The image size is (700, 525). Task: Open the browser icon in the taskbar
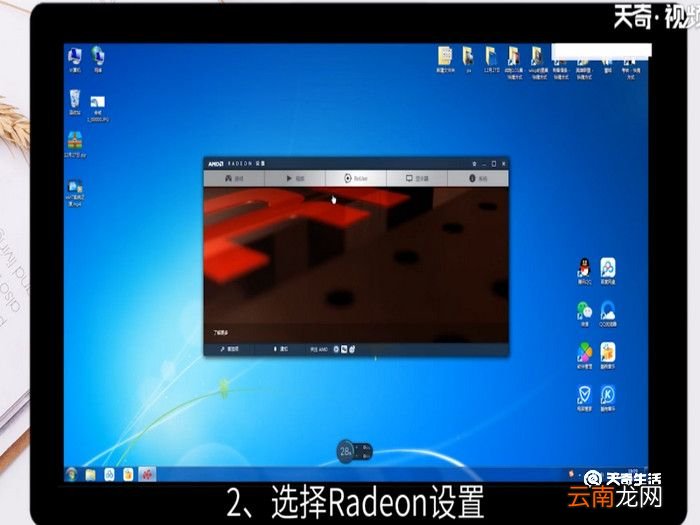click(109, 475)
